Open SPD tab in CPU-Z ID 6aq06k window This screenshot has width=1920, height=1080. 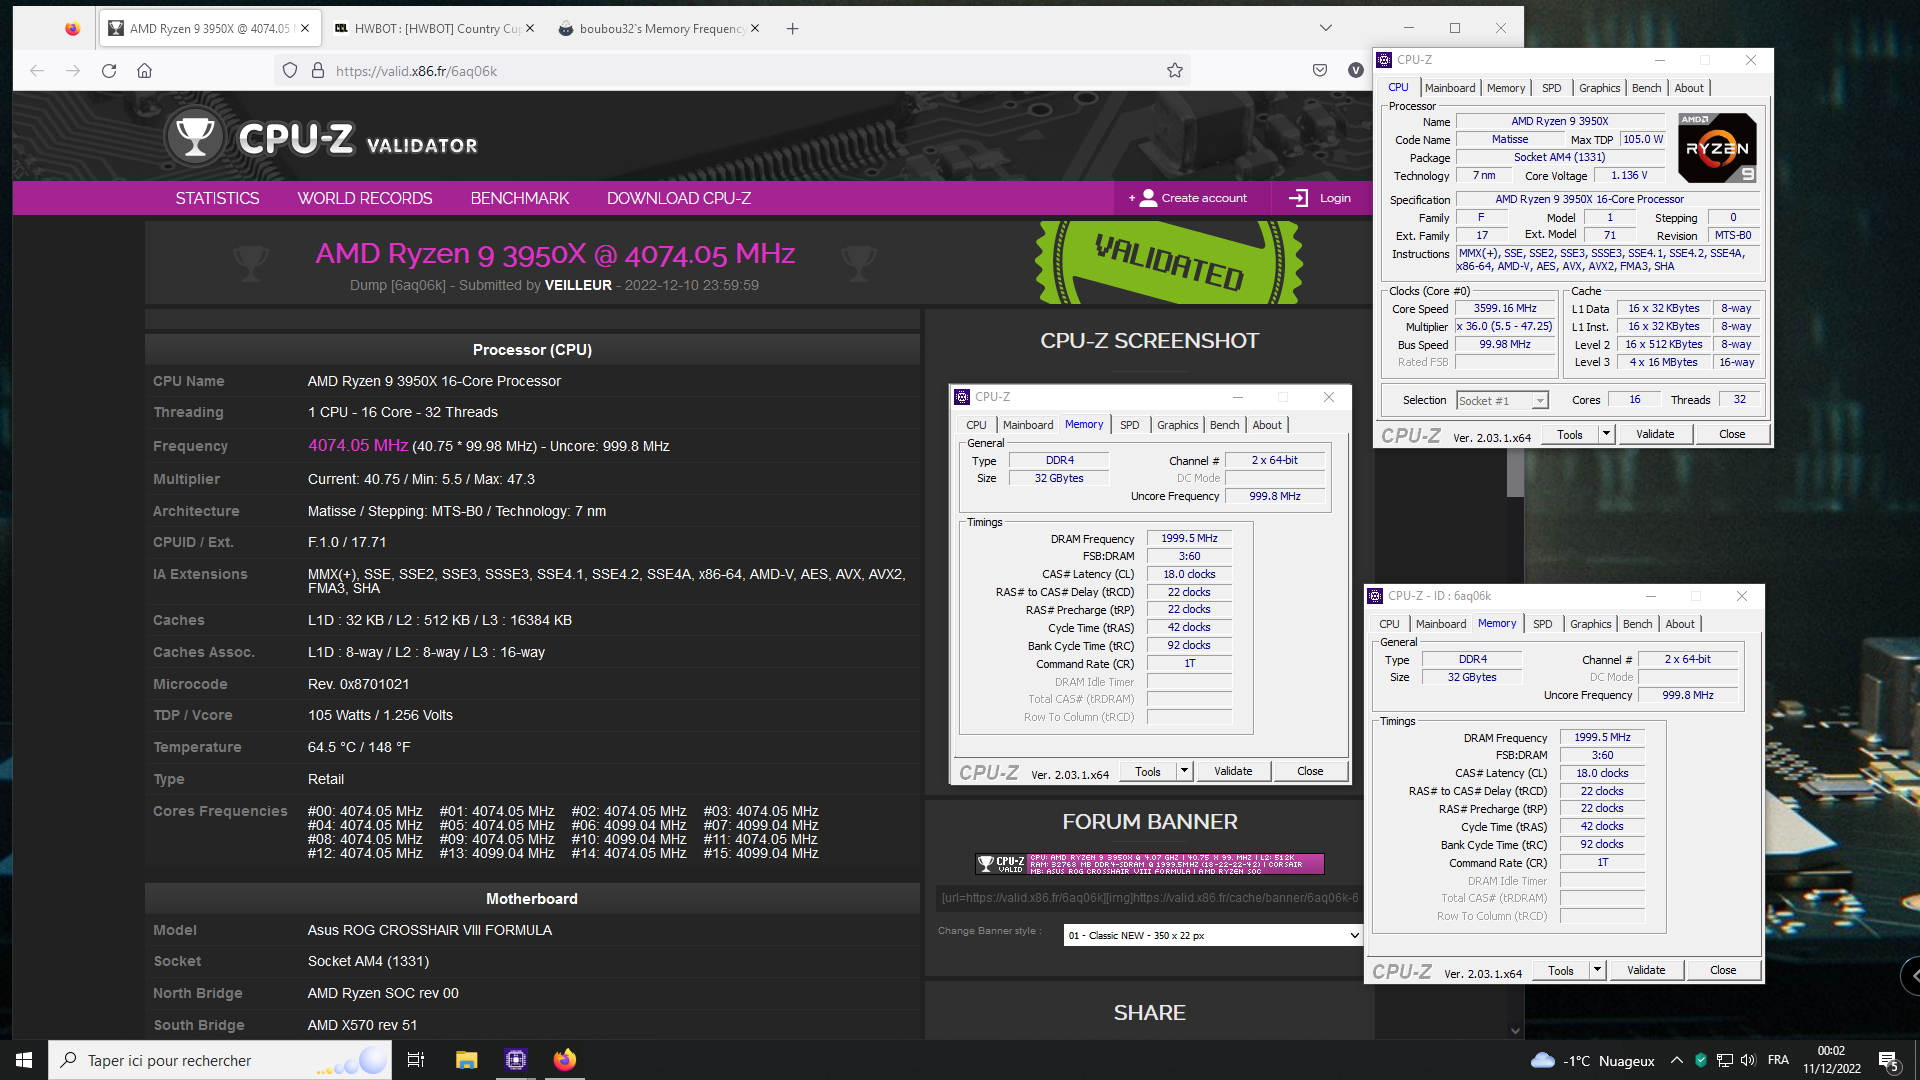tap(1543, 624)
